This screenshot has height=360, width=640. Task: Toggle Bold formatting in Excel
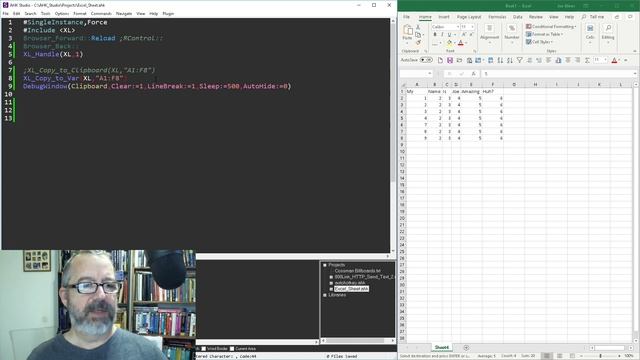click(x=435, y=35)
